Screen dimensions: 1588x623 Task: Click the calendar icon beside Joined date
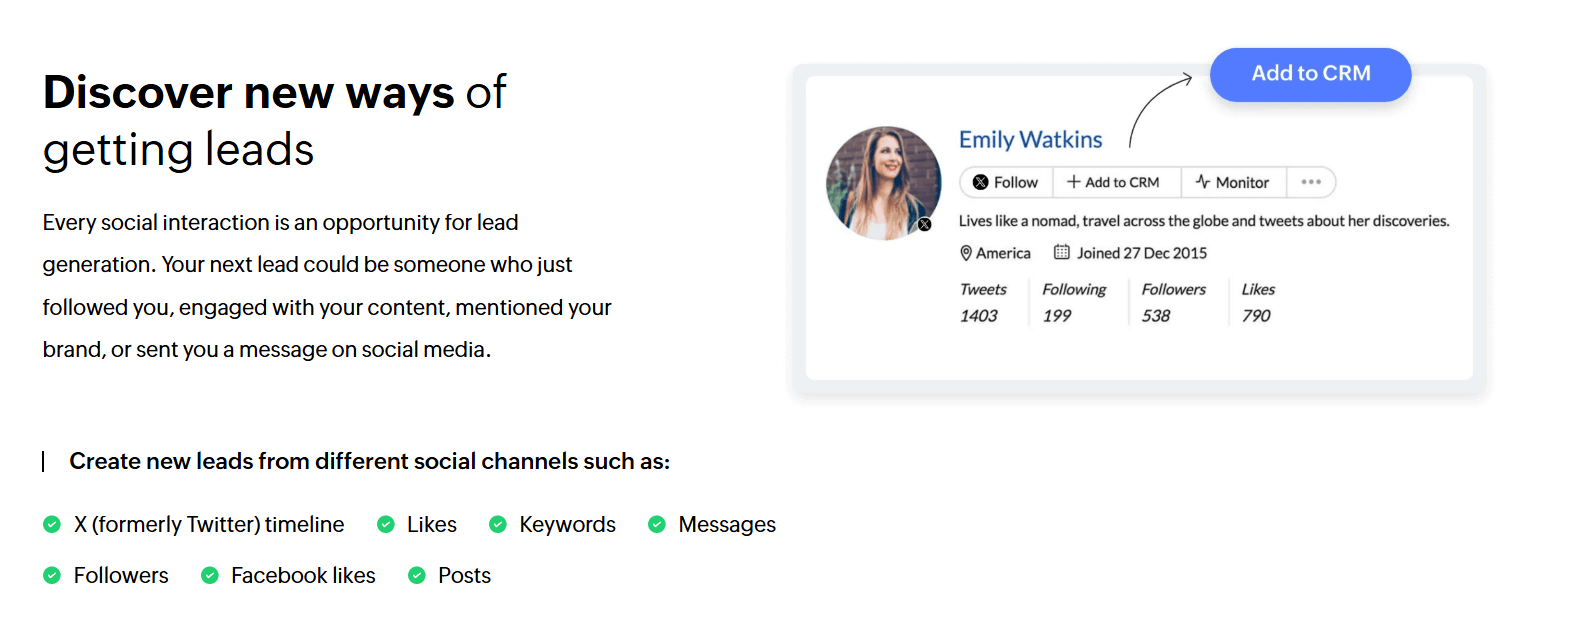(x=1062, y=253)
